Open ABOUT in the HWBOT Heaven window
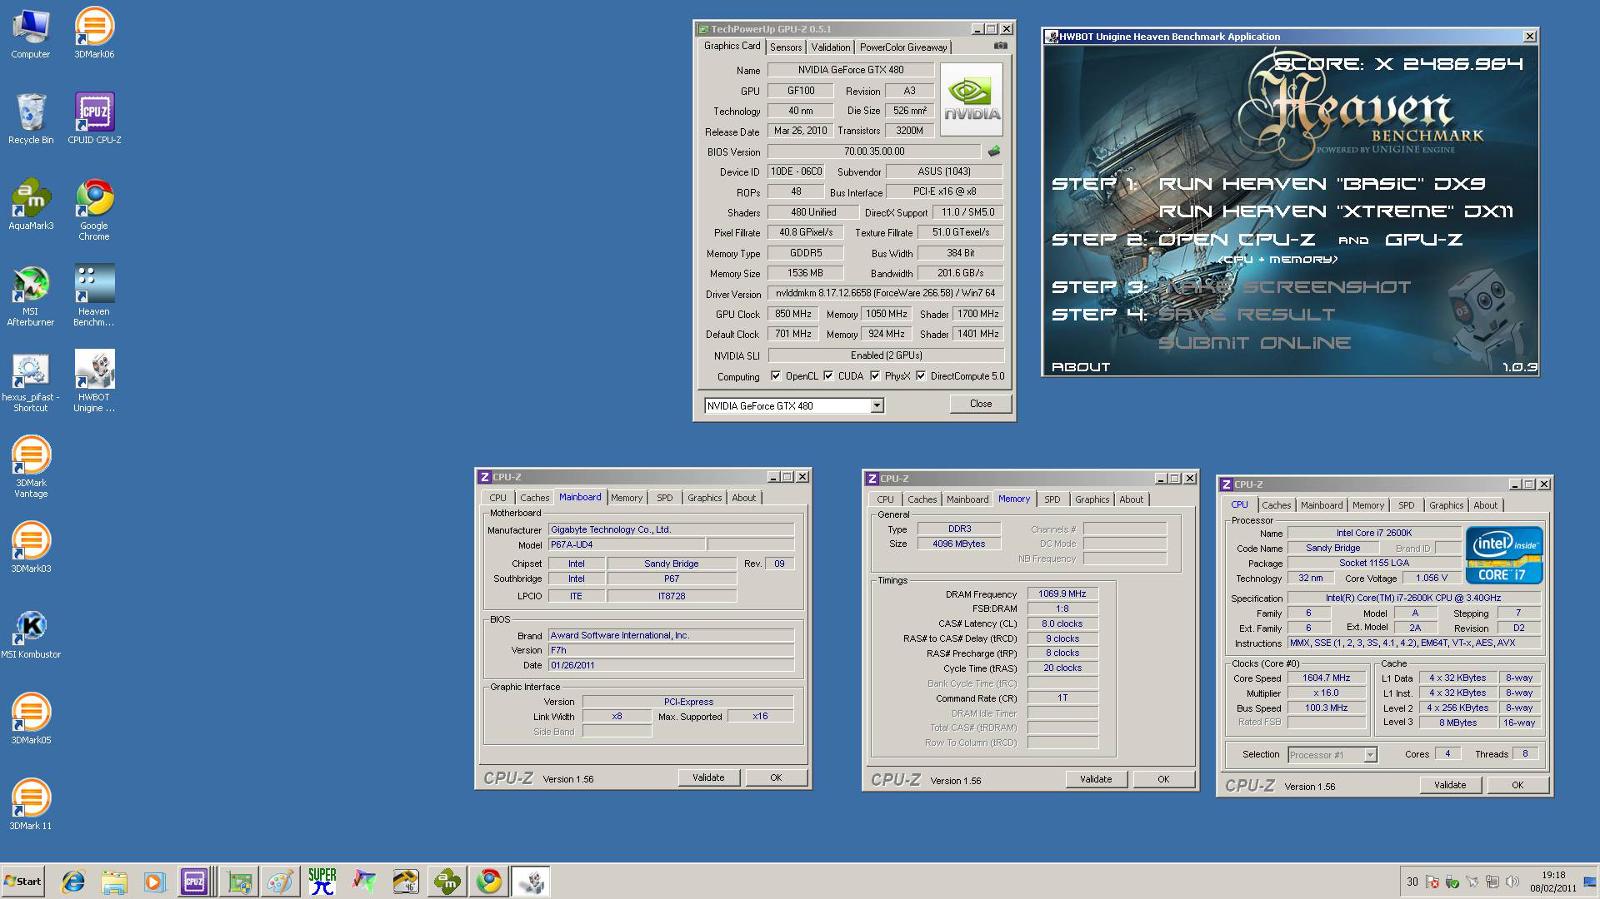This screenshot has height=899, width=1600. pyautogui.click(x=1080, y=367)
